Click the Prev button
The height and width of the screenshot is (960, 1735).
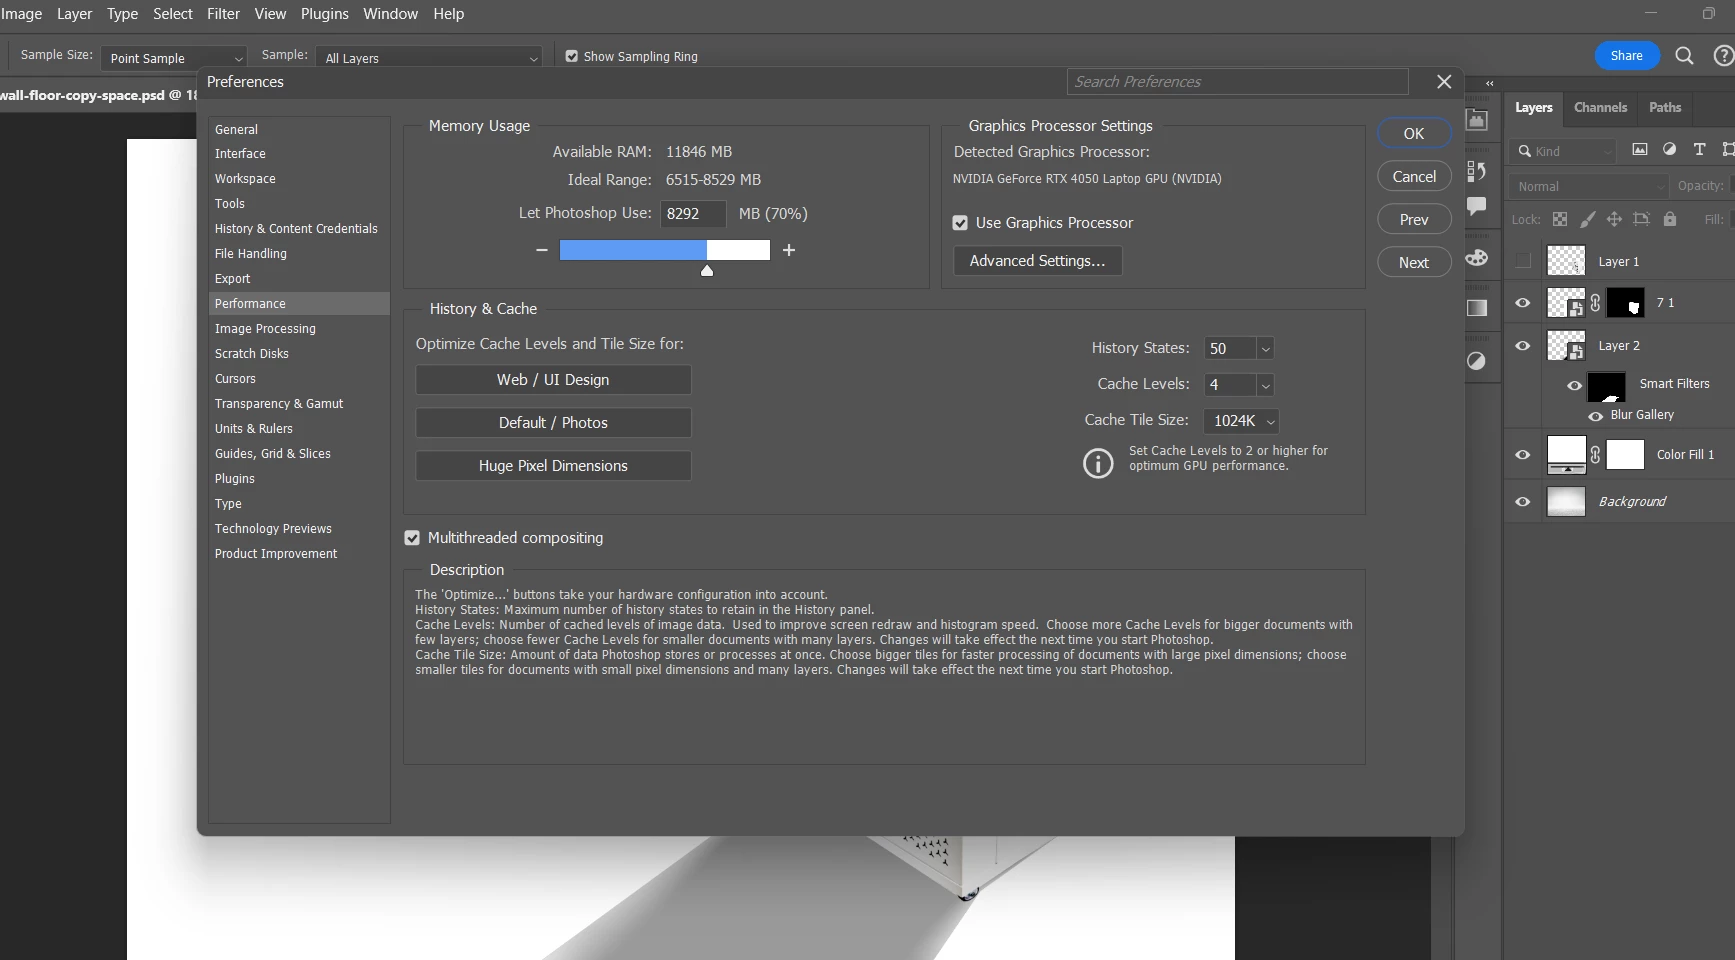pyautogui.click(x=1414, y=220)
